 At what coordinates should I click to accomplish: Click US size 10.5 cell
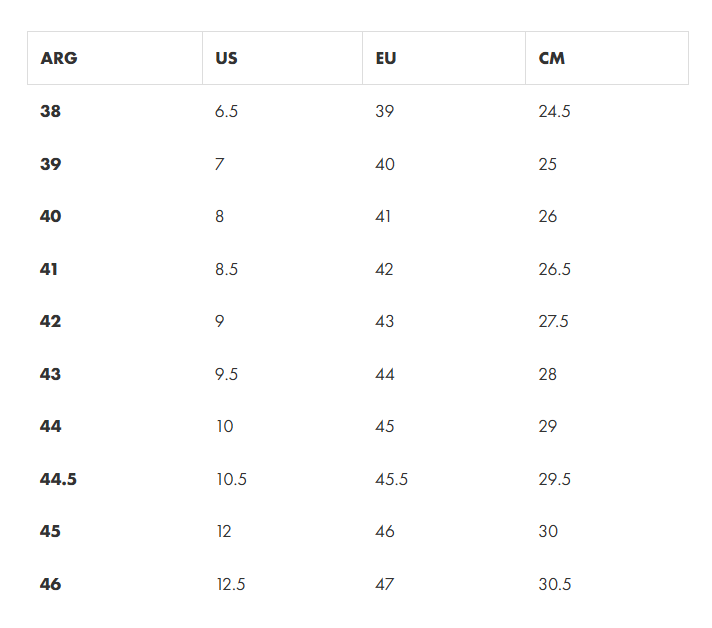click(232, 479)
